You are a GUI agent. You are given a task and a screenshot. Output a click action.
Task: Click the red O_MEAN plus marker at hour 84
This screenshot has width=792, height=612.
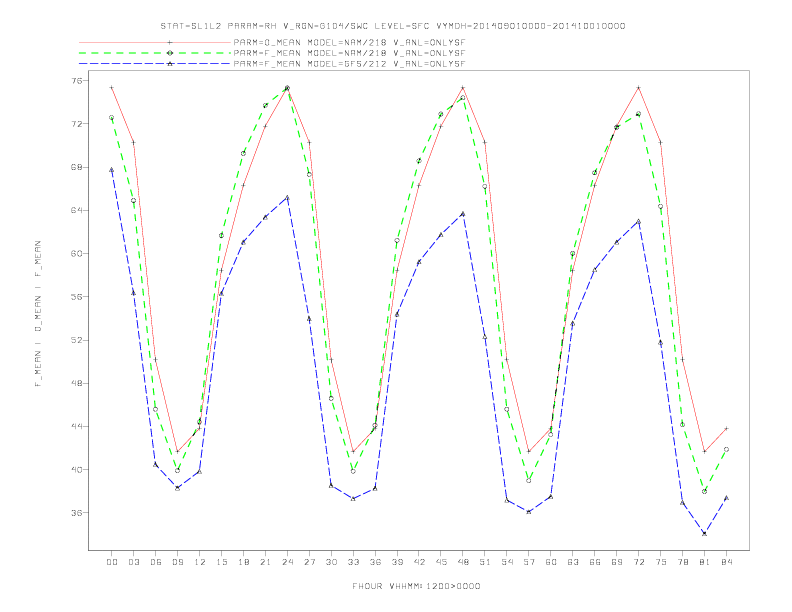(x=726, y=428)
